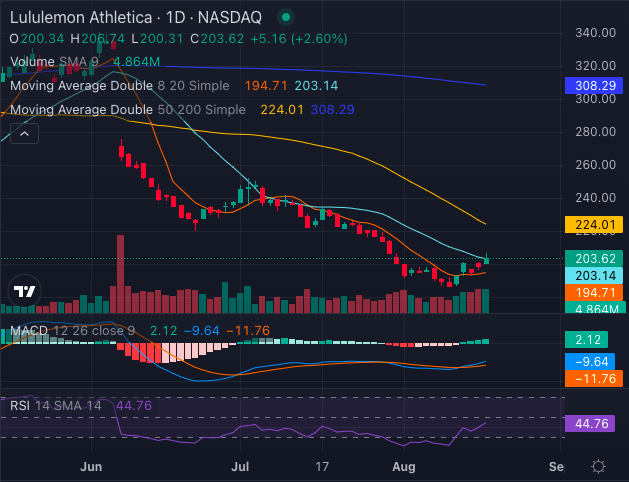Click the TradingView logo on the chart
629x482 pixels.
tap(24, 291)
